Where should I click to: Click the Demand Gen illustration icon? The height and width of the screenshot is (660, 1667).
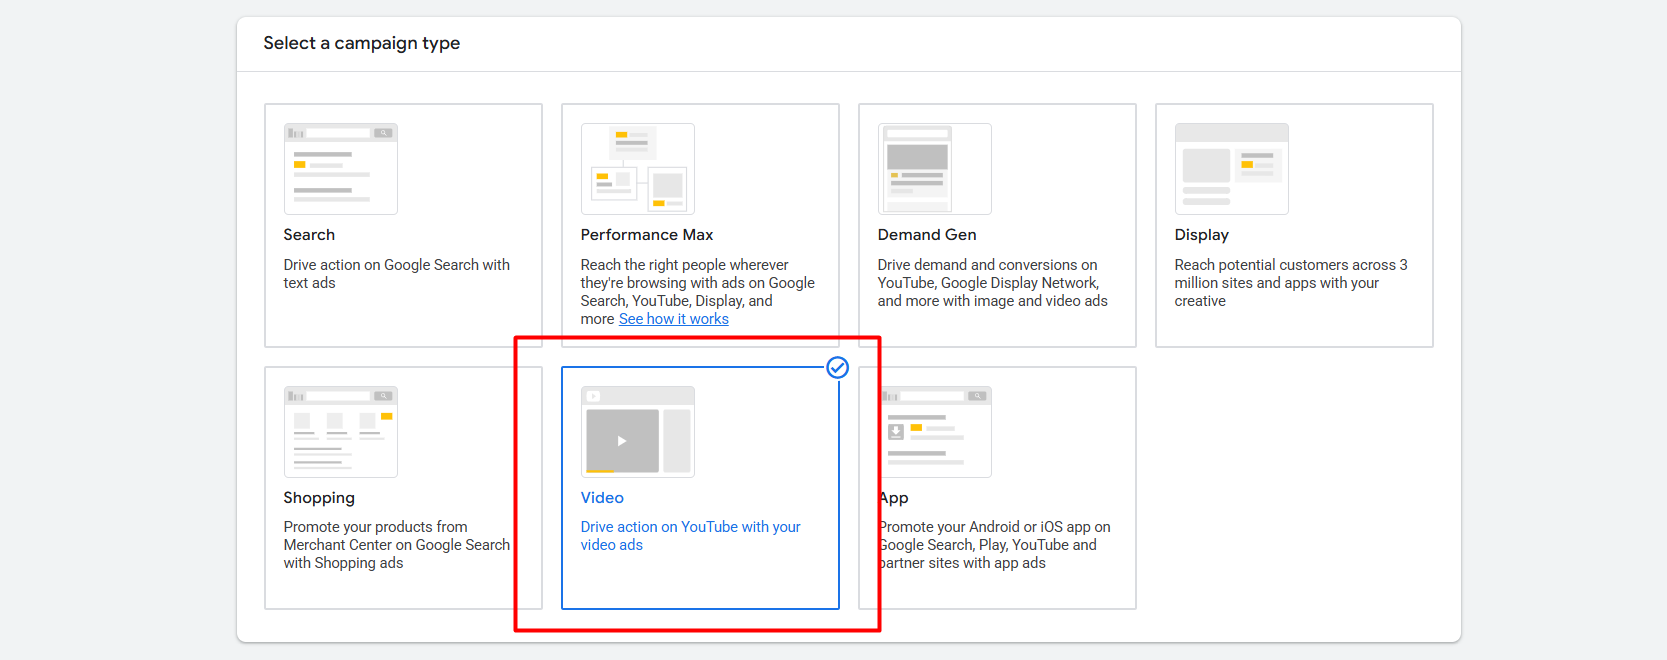[934, 169]
